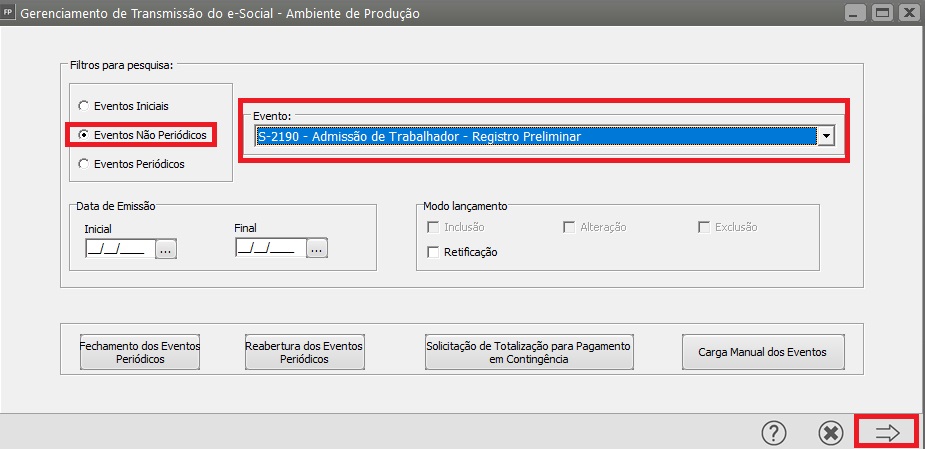The width and height of the screenshot is (925, 449).
Task: Click Reabertura dos Eventos Periódicos button
Action: (x=304, y=352)
